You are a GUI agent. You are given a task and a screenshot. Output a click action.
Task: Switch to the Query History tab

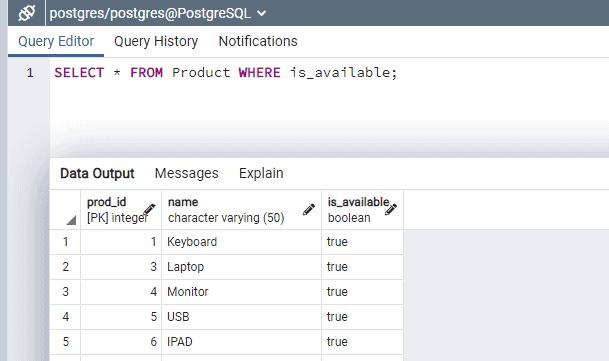156,41
